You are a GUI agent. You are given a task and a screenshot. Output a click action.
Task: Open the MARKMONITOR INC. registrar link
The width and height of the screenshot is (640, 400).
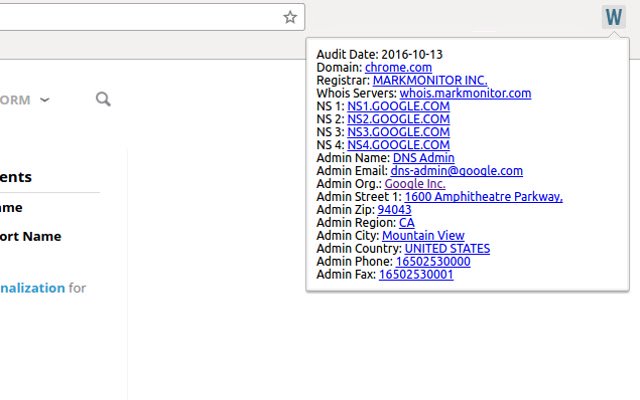tap(430, 80)
